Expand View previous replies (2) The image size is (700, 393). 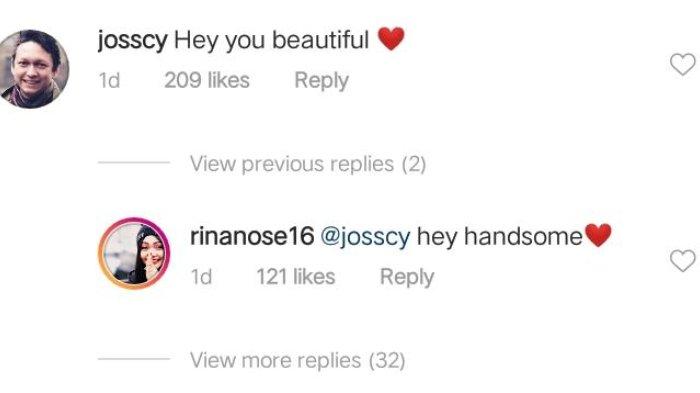click(x=308, y=164)
